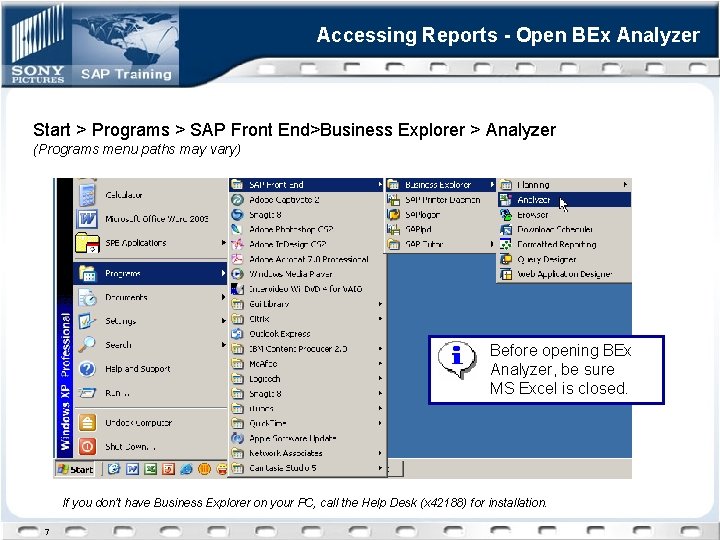Viewport: 720px width, 540px height.
Task: Launch SnagIt 8 application below Adobe Captivate
Action: (x=307, y=214)
